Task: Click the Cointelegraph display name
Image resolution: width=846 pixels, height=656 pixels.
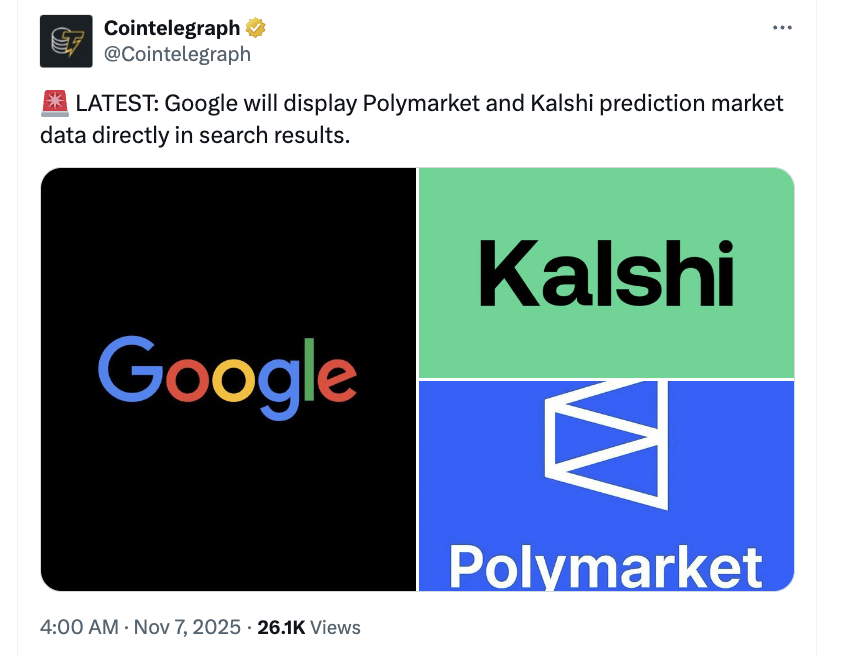Action: (171, 27)
